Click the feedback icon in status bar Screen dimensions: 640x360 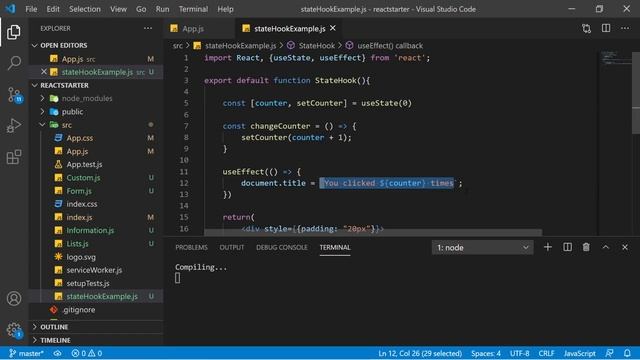[x=609, y=353]
